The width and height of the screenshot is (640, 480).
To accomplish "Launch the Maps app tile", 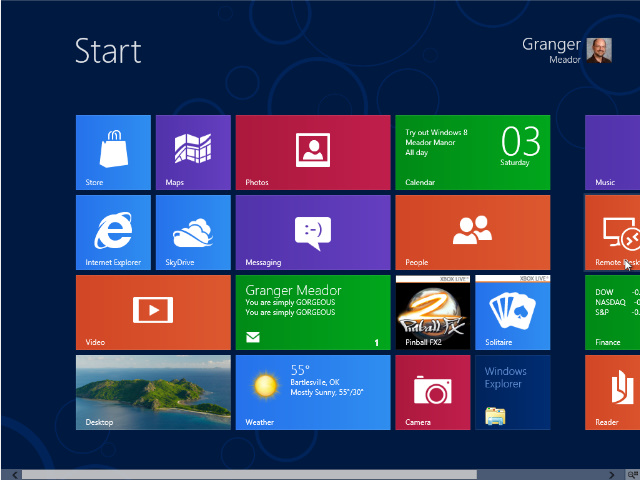I will click(193, 152).
